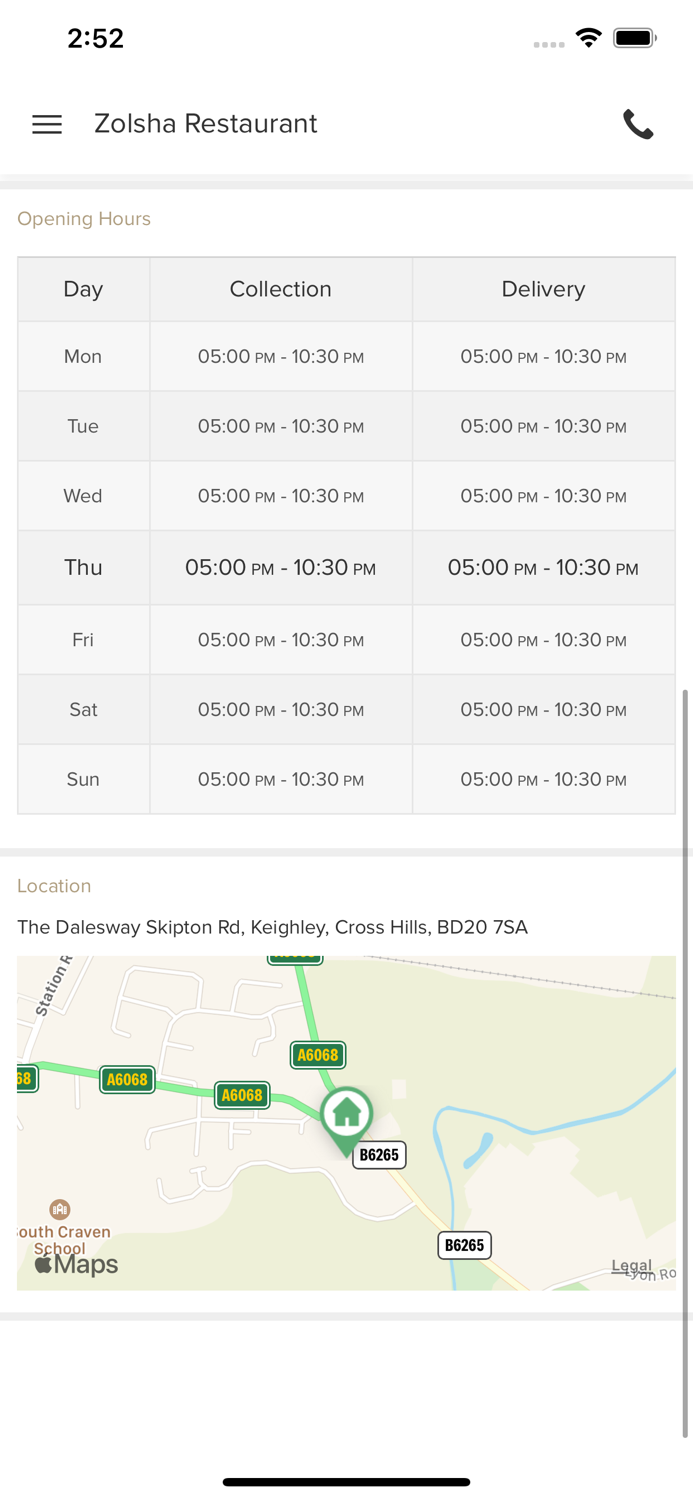The width and height of the screenshot is (693, 1500).
Task: Tap the phone call icon
Action: 638,124
